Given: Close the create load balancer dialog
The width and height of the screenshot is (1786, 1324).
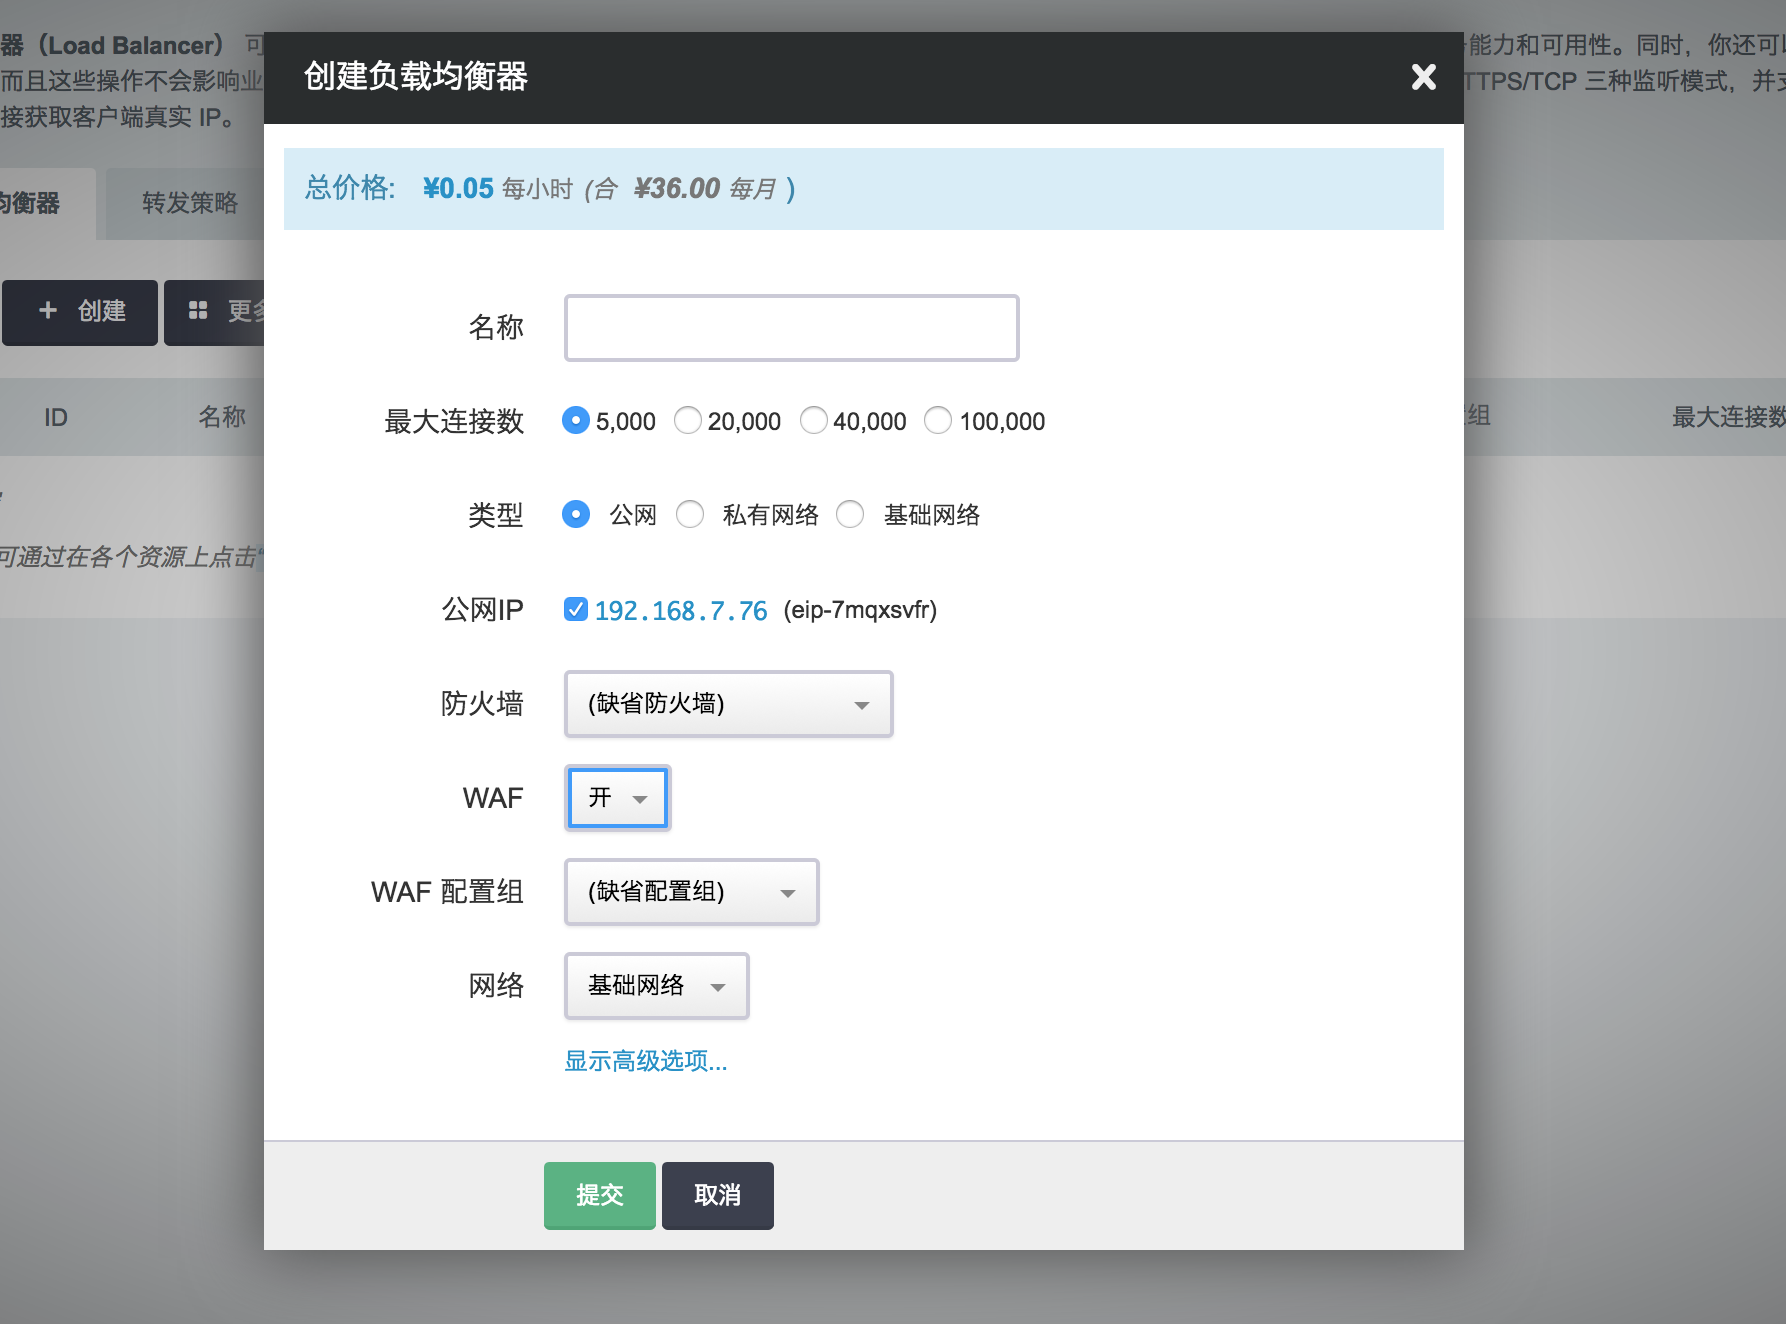Looking at the screenshot, I should [1423, 77].
